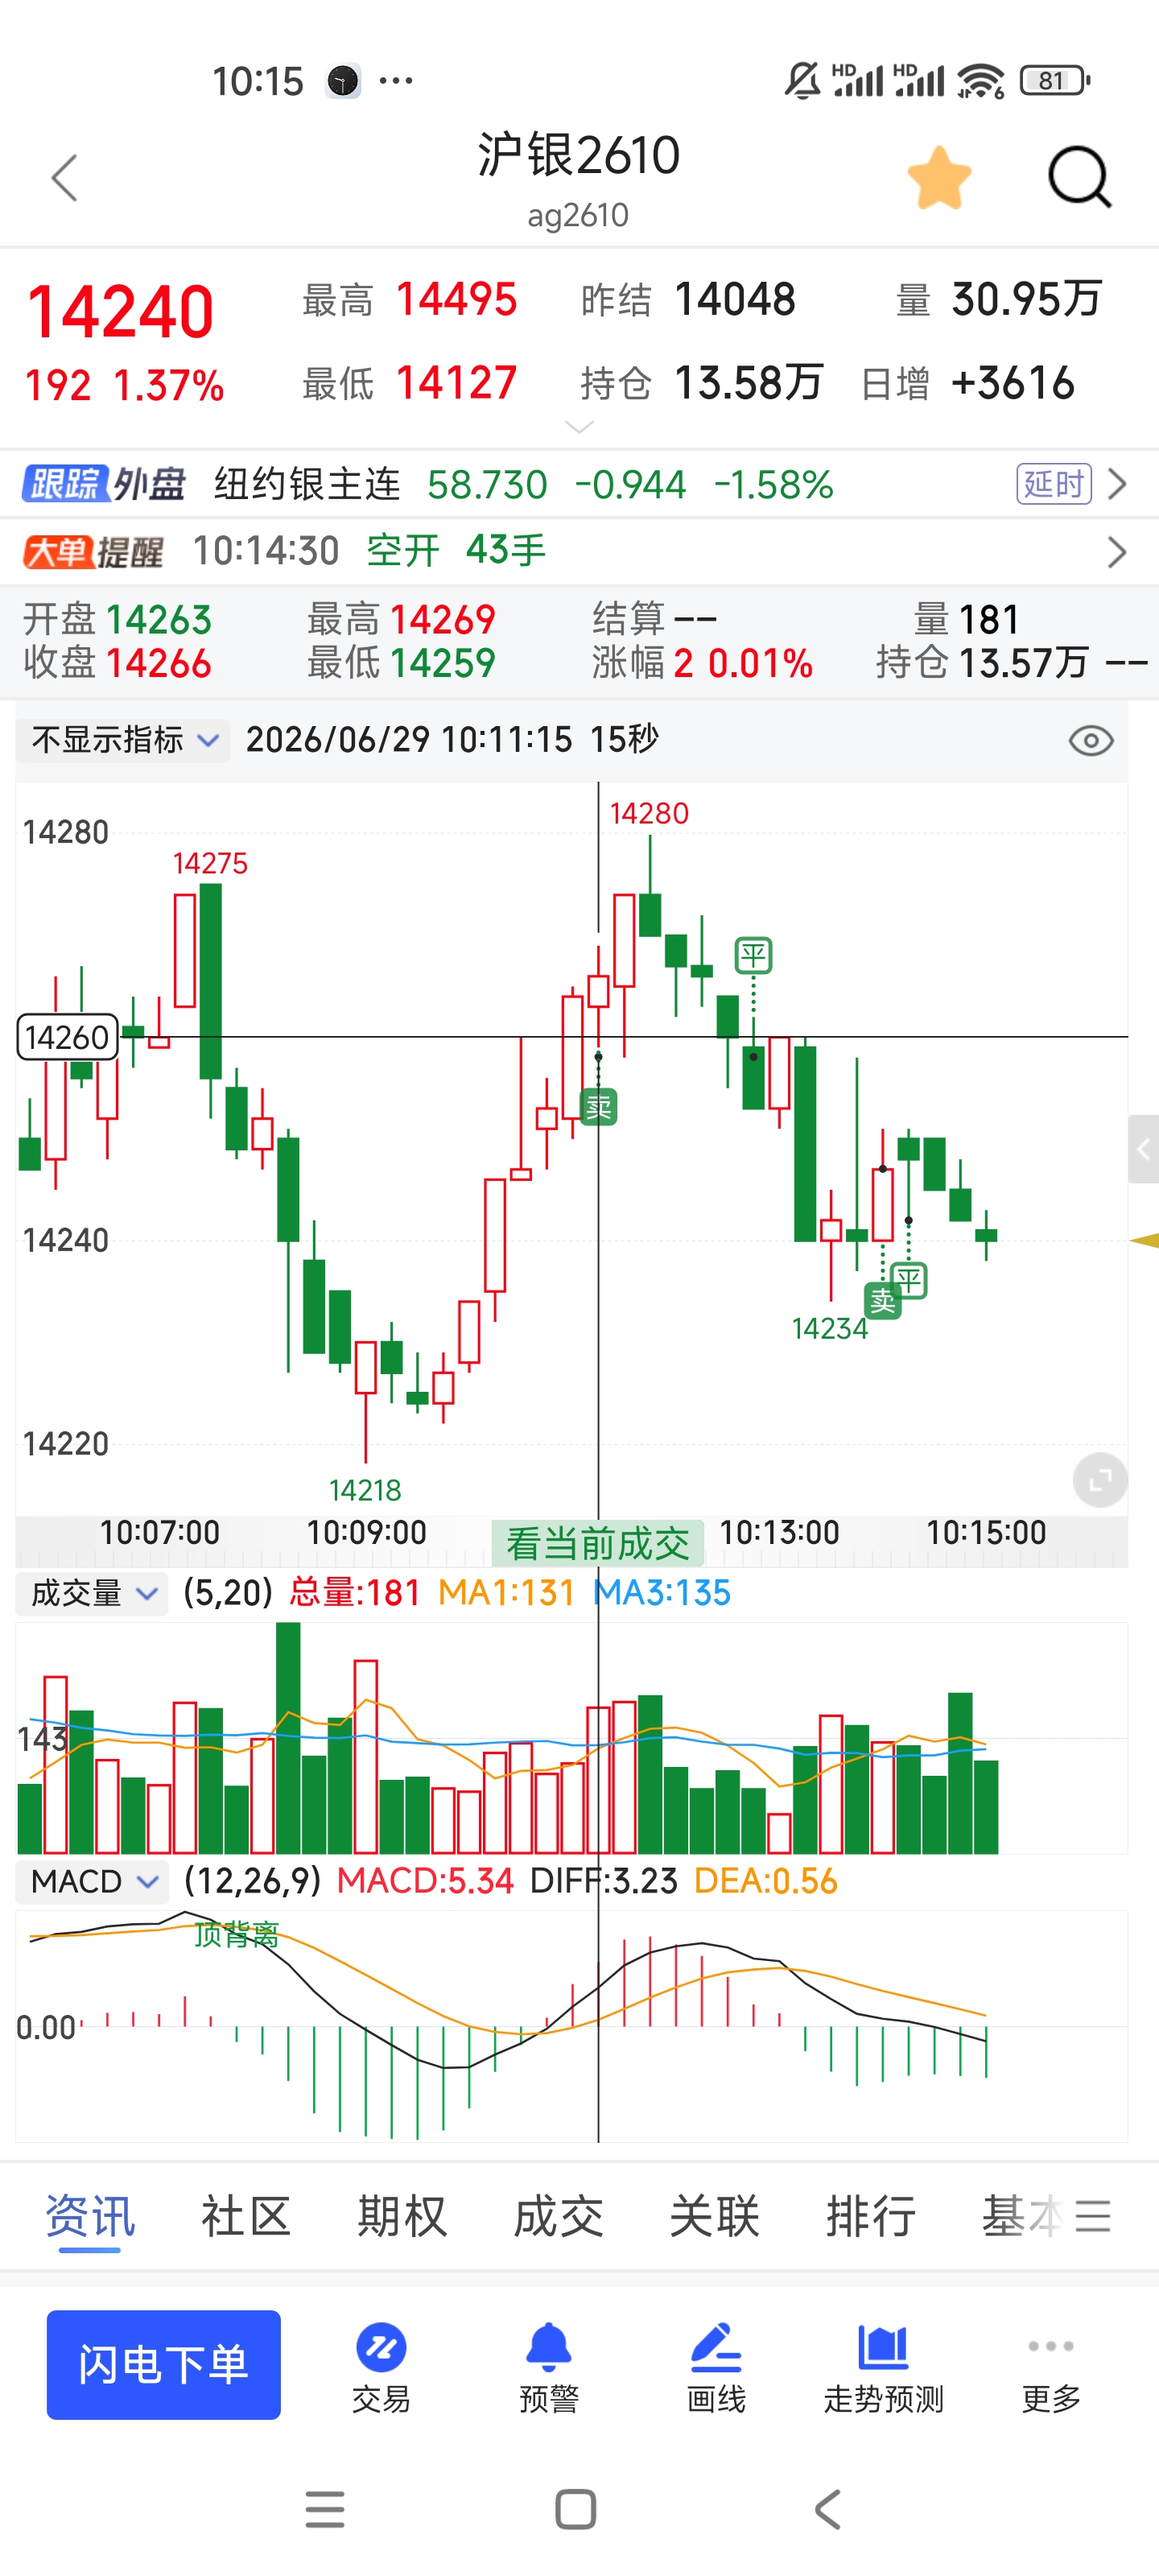
Task: Open the 不显示指标 indicator dropdown
Action: tap(124, 740)
